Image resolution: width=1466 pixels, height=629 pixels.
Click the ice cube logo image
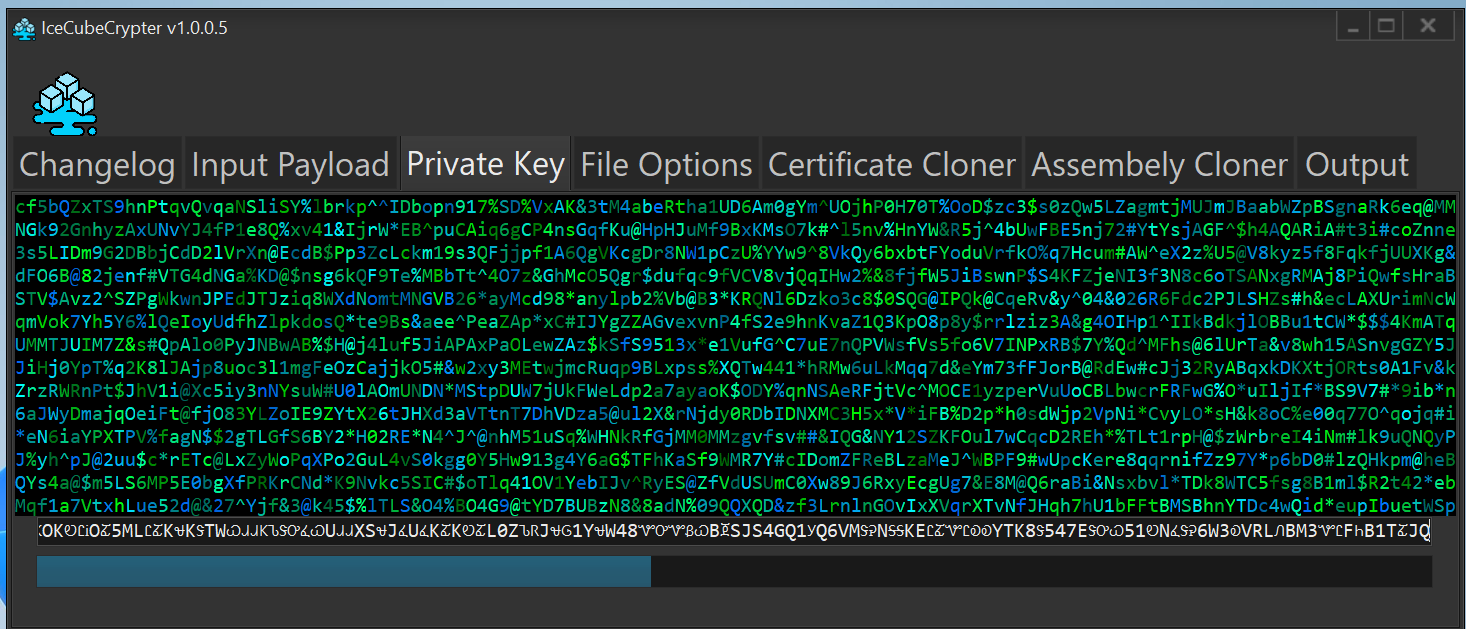(66, 105)
